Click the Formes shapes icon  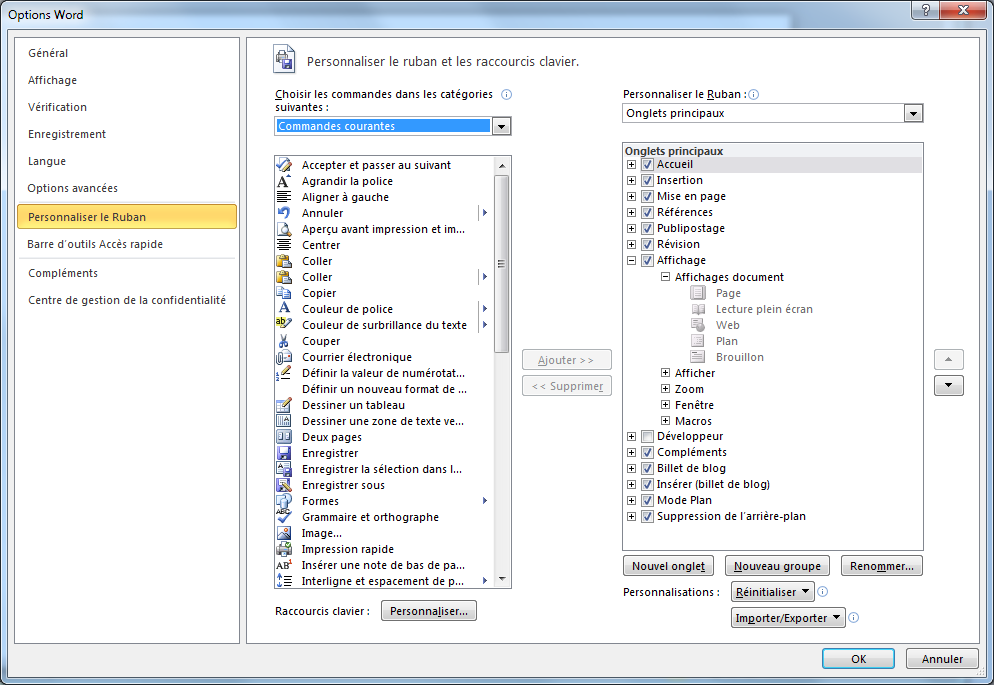284,501
